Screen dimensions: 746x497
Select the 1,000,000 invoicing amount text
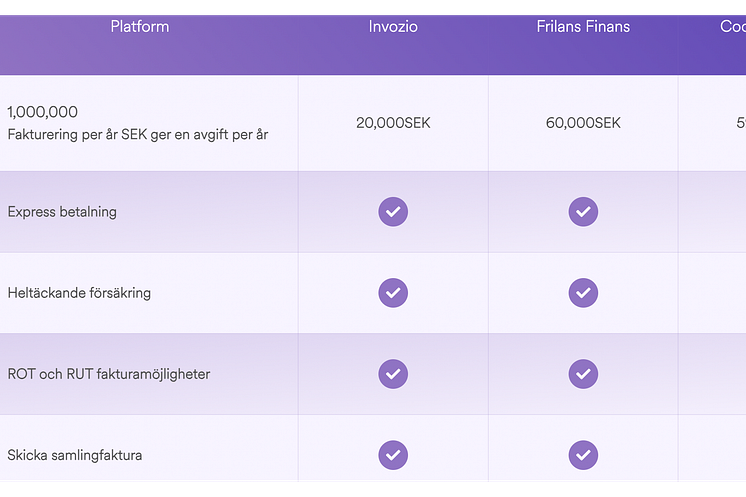pyautogui.click(x=42, y=112)
